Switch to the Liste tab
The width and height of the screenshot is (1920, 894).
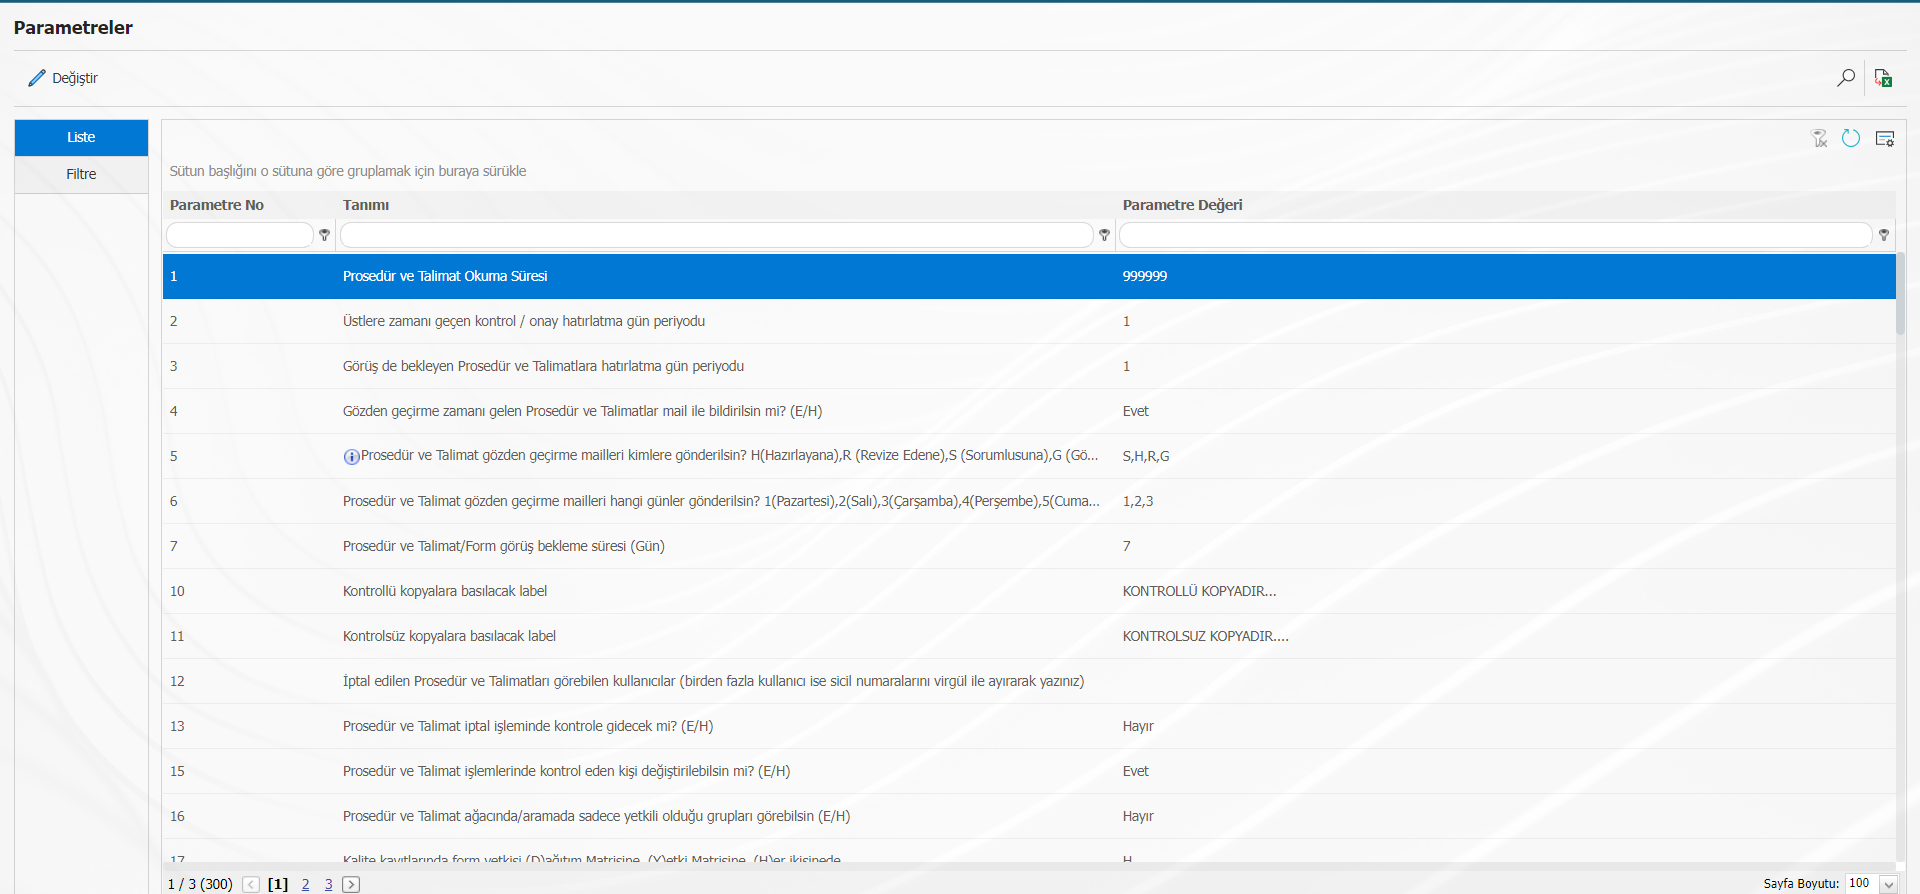click(x=81, y=137)
